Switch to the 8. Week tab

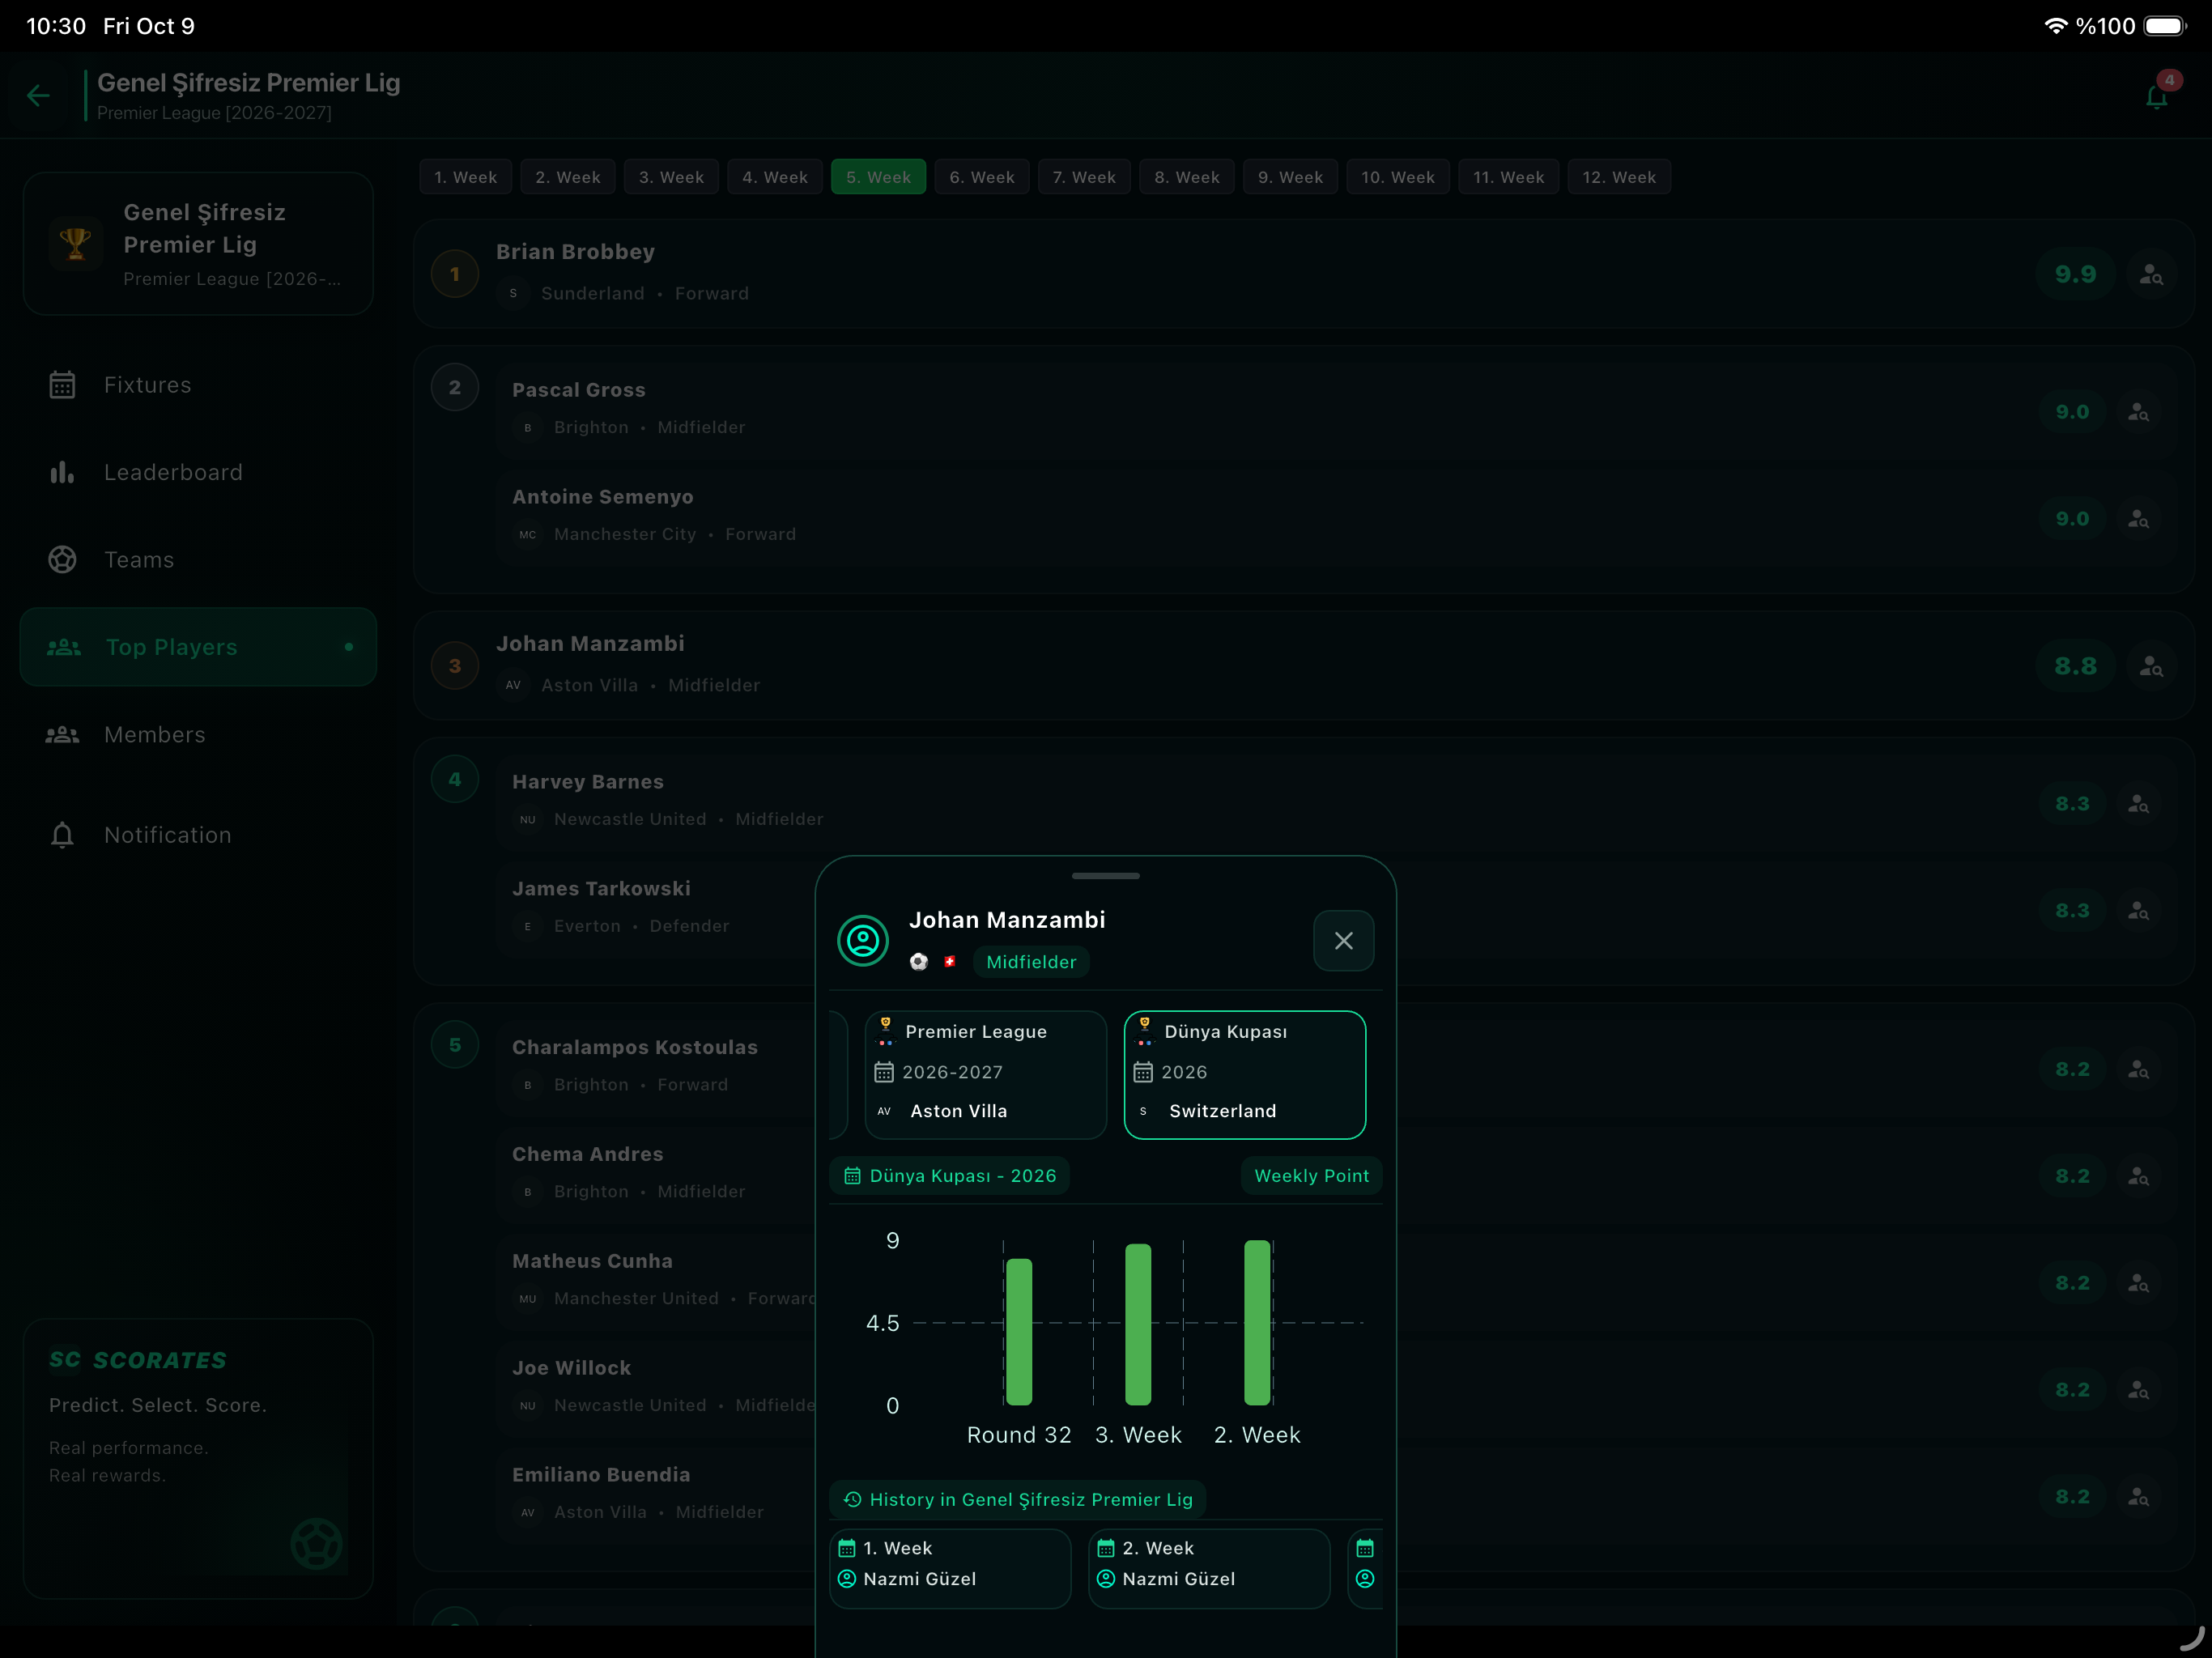tap(1187, 177)
